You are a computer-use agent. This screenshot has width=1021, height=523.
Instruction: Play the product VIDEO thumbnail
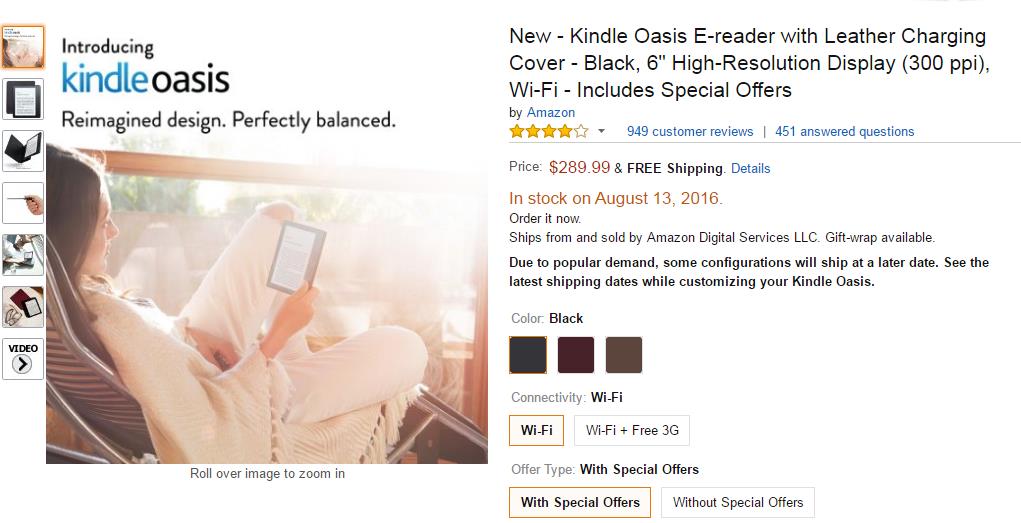(x=22, y=358)
